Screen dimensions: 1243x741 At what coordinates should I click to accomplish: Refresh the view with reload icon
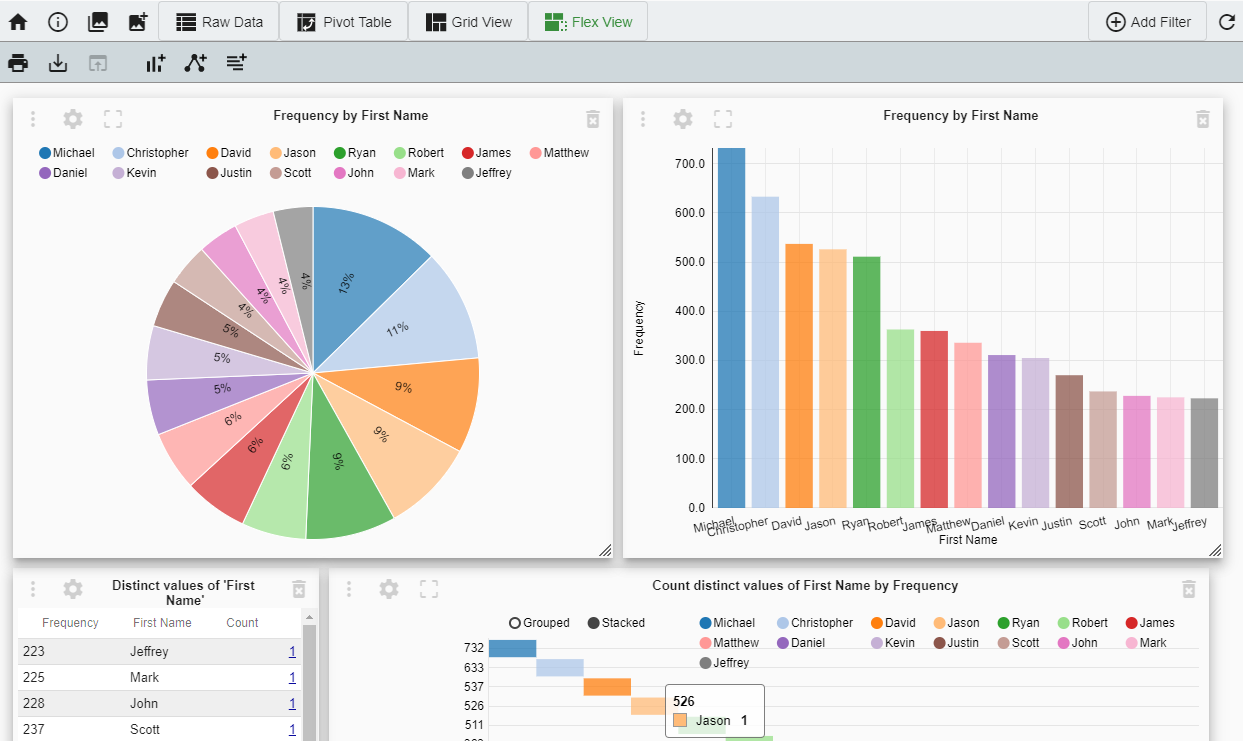[1227, 21]
